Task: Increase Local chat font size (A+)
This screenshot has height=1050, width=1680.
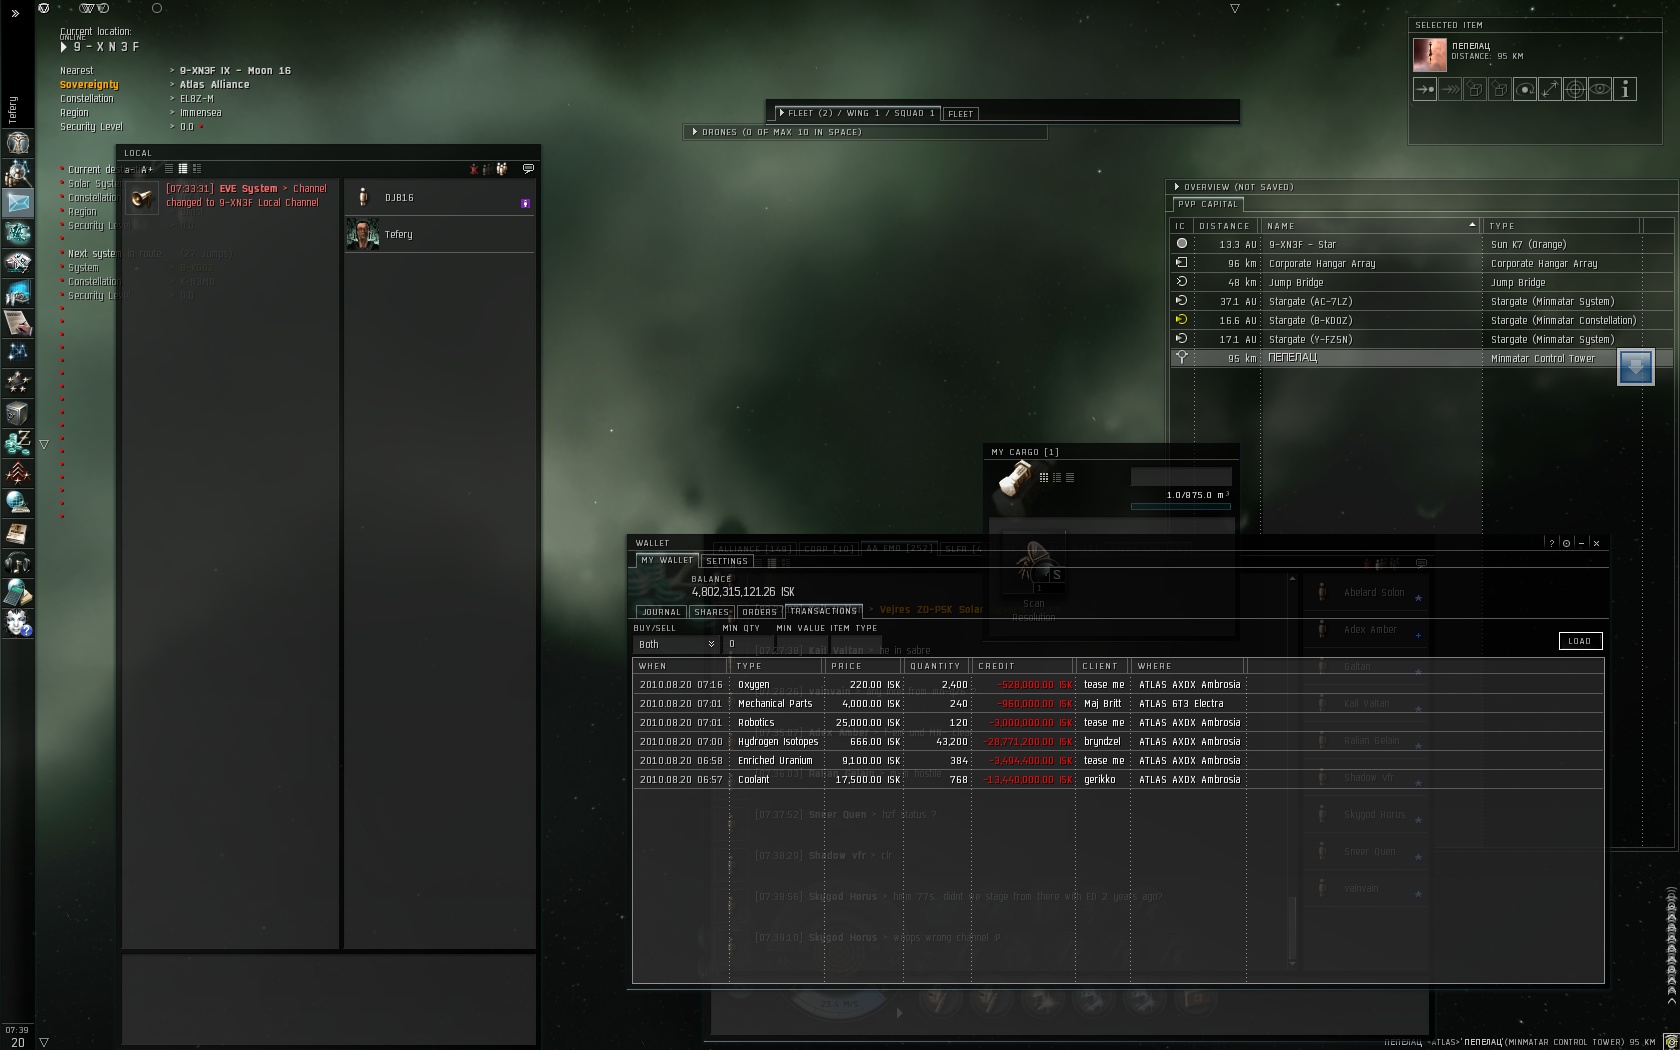Action: [x=147, y=169]
